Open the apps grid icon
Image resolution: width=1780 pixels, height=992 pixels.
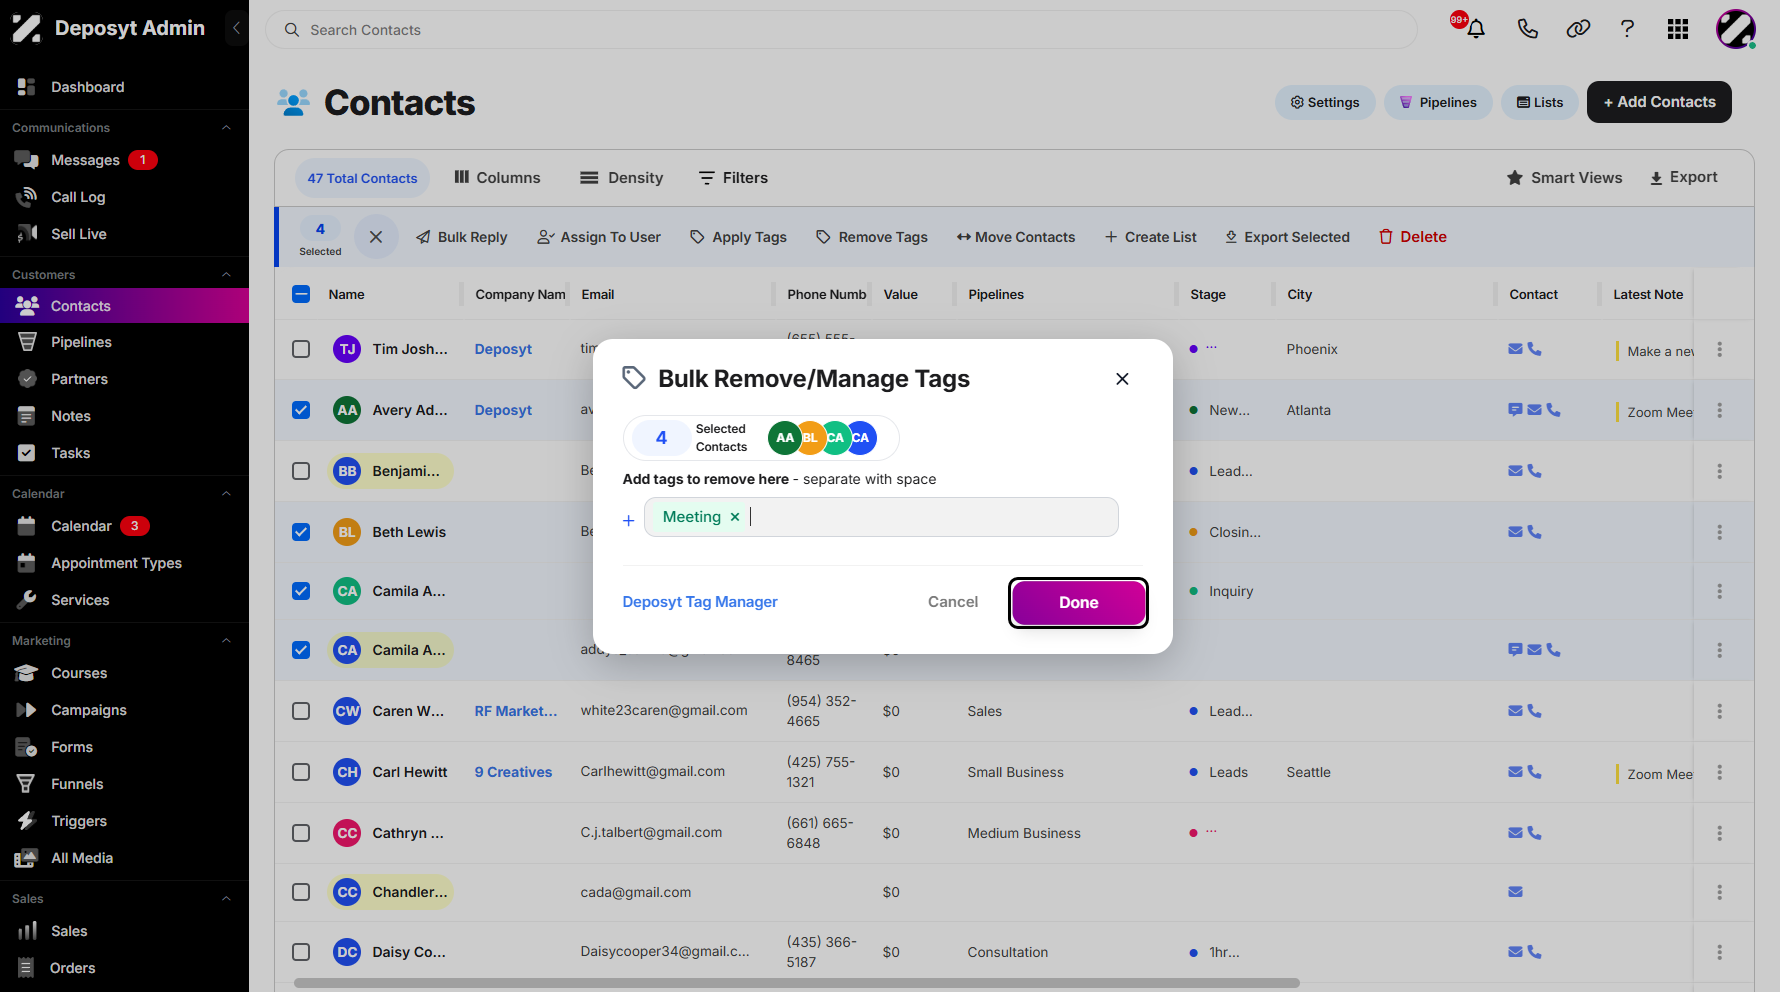tap(1678, 29)
